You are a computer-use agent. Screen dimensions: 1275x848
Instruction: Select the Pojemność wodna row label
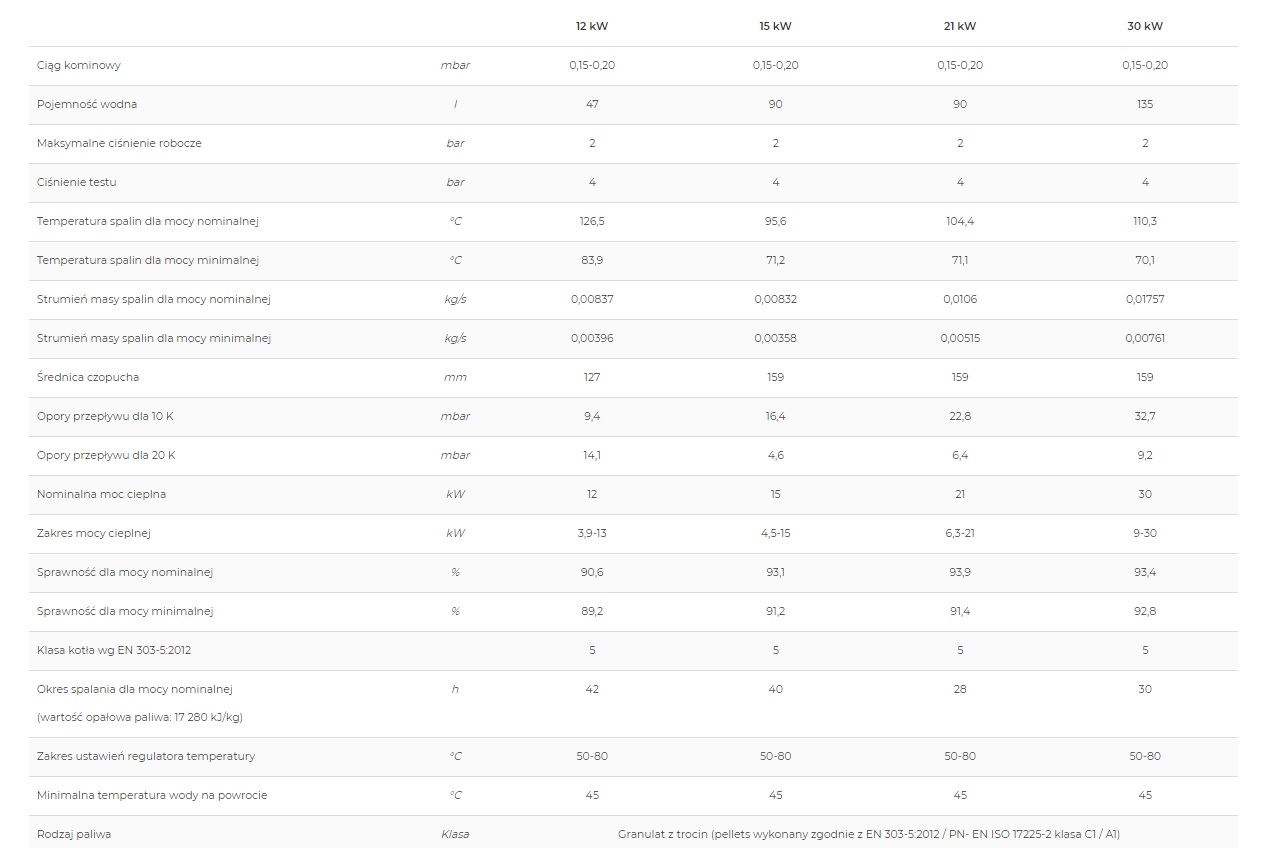(x=87, y=104)
